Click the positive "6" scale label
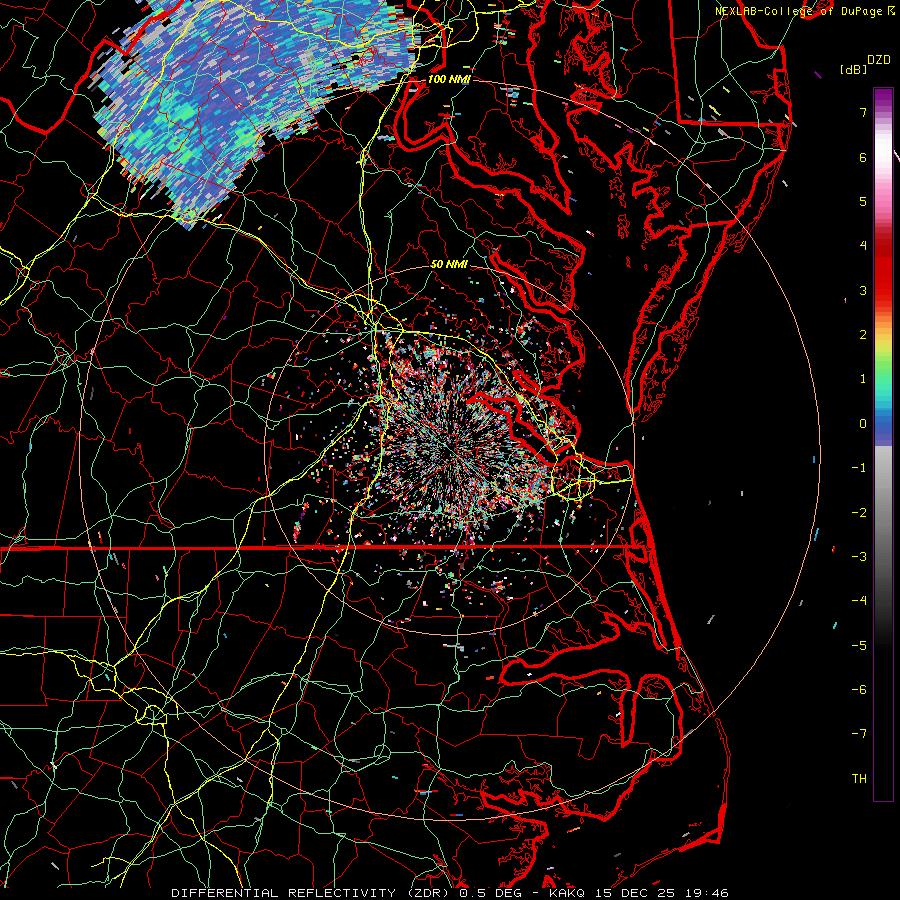The height and width of the screenshot is (900, 900). [863, 157]
